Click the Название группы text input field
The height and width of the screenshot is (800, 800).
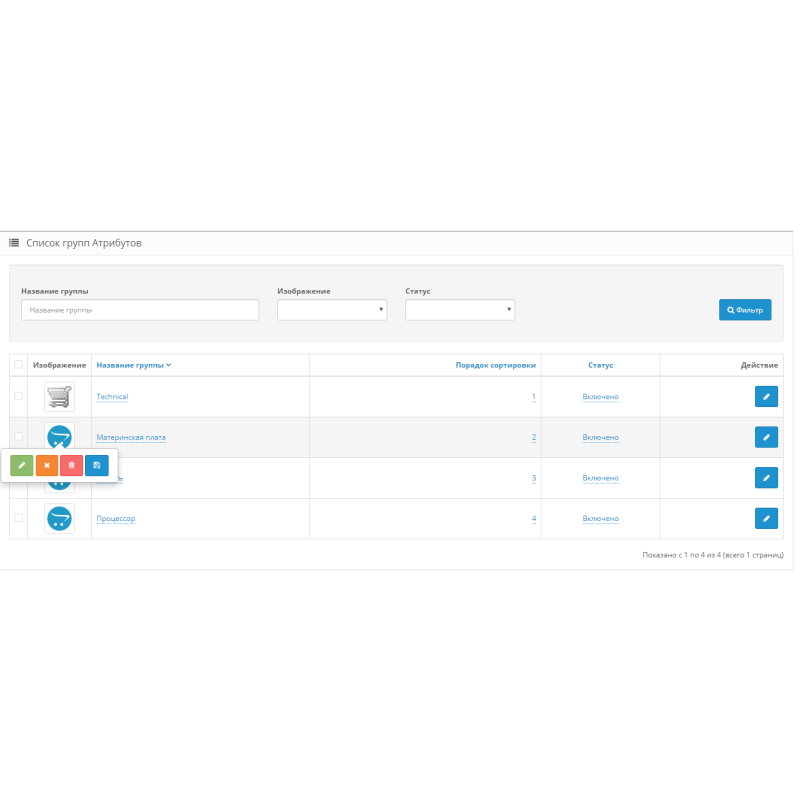point(140,310)
